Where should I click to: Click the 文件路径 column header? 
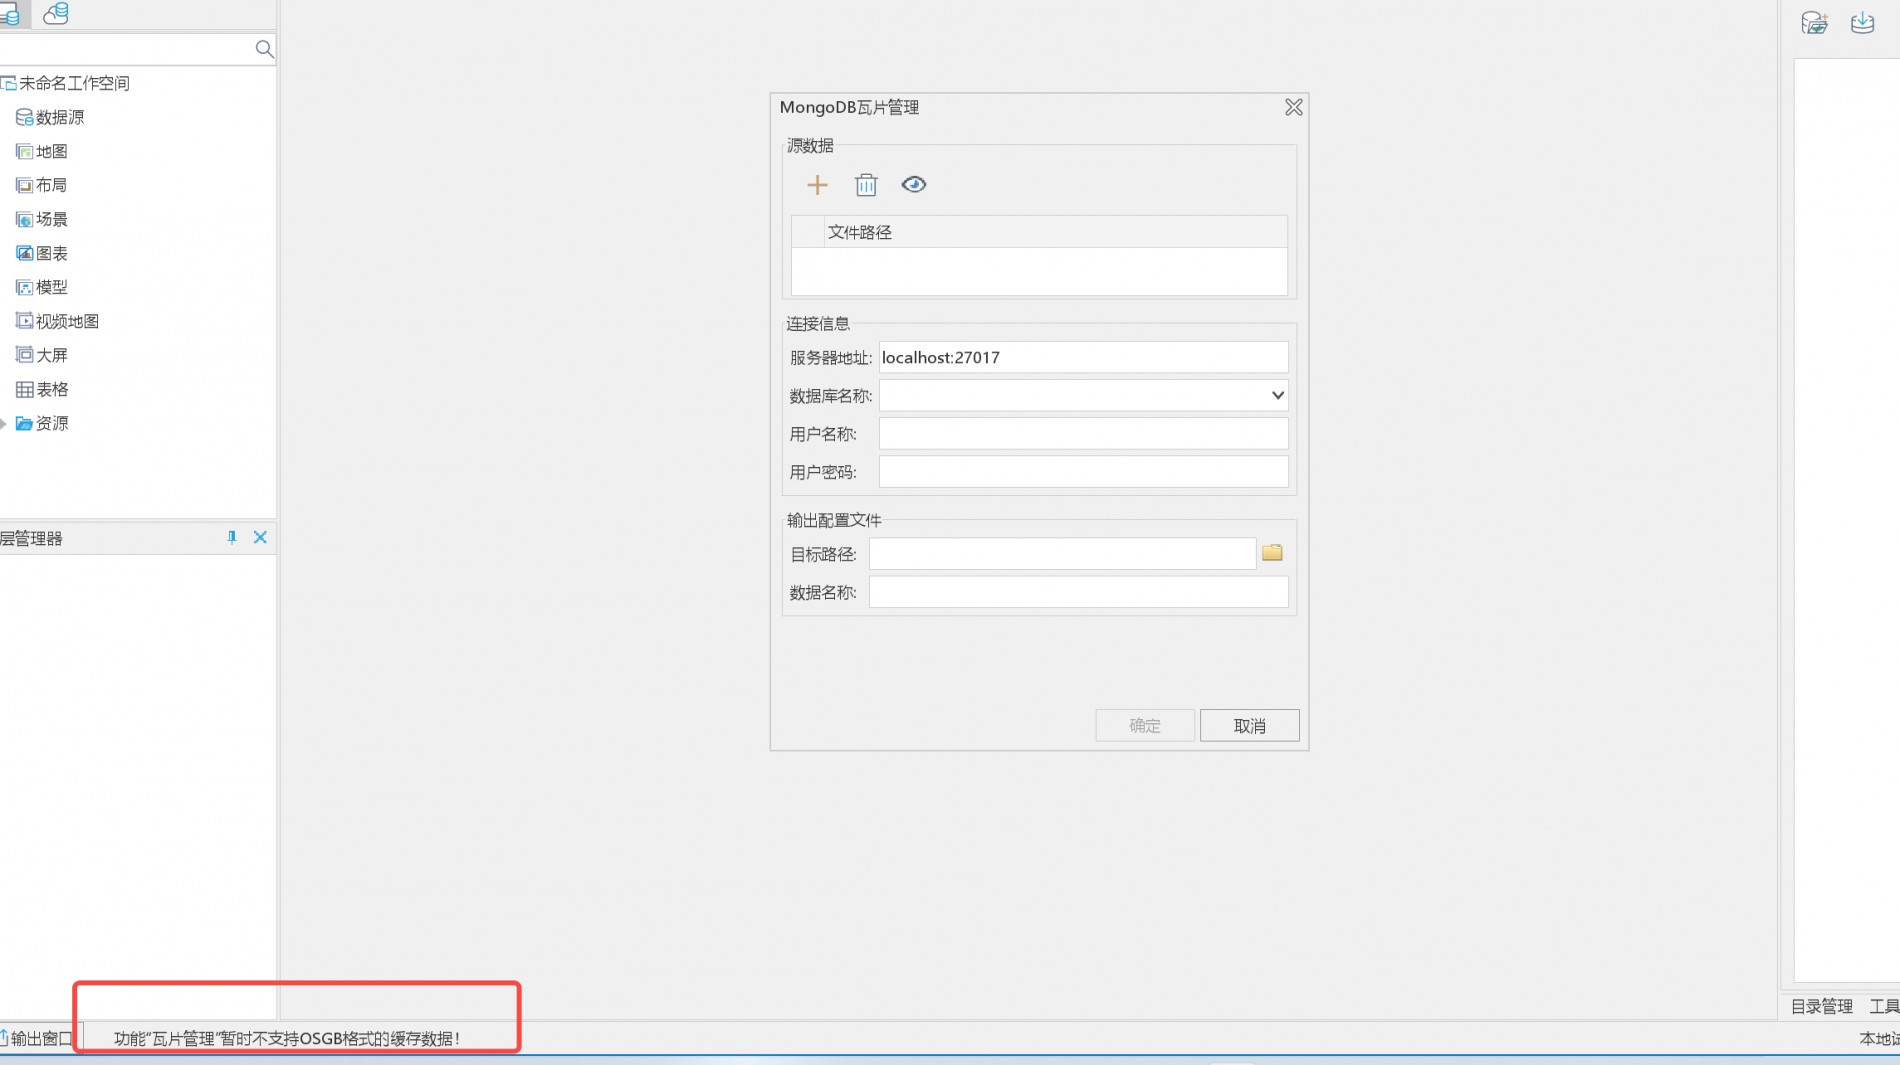[x=1056, y=232]
